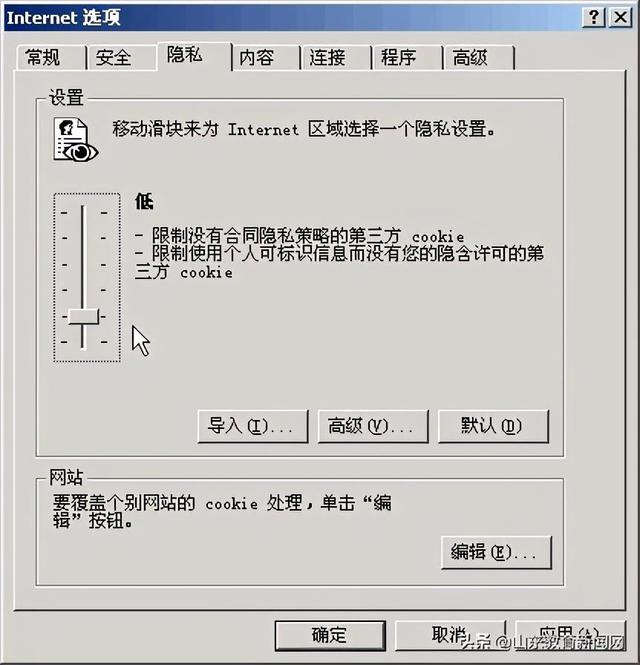Switch to the 程序 tab
Viewport: 640px width, 665px height.
click(x=407, y=57)
